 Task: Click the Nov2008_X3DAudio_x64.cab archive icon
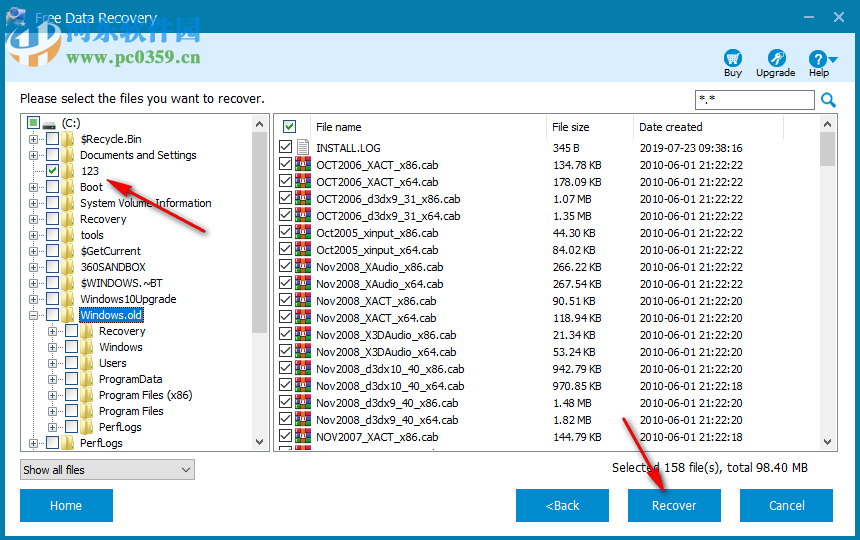(x=303, y=351)
